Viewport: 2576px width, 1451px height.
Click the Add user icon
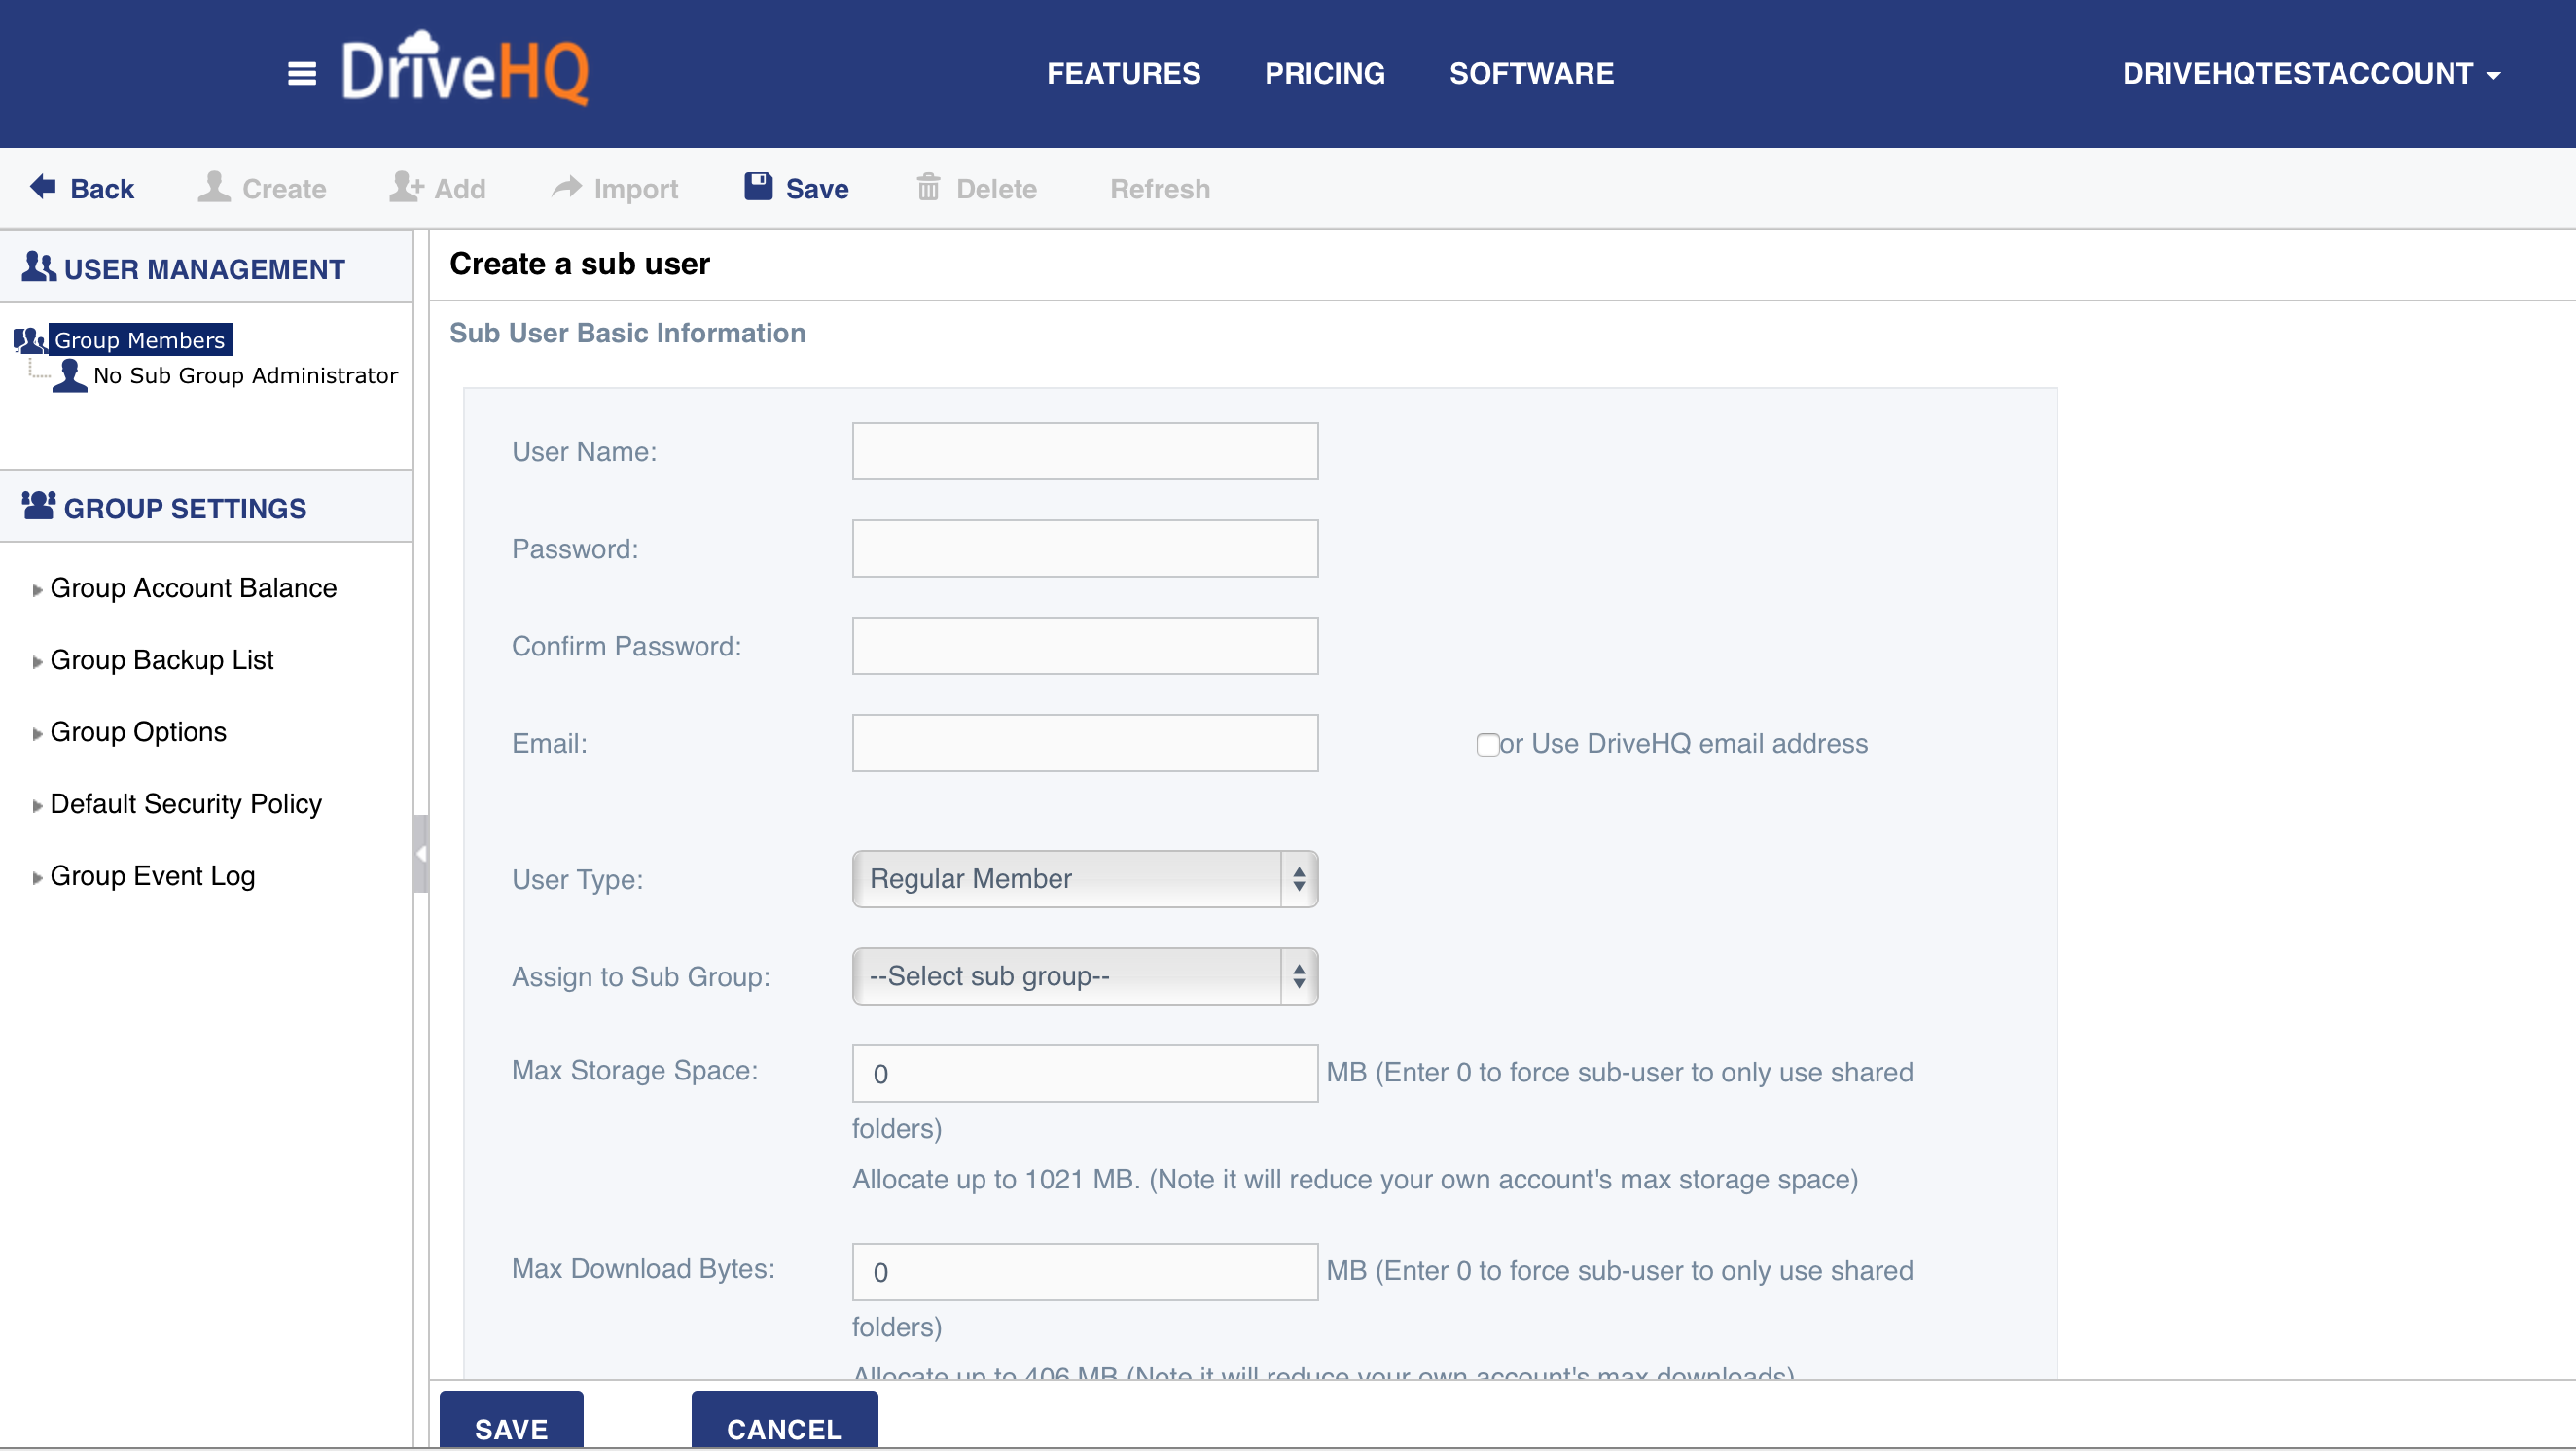tap(406, 187)
